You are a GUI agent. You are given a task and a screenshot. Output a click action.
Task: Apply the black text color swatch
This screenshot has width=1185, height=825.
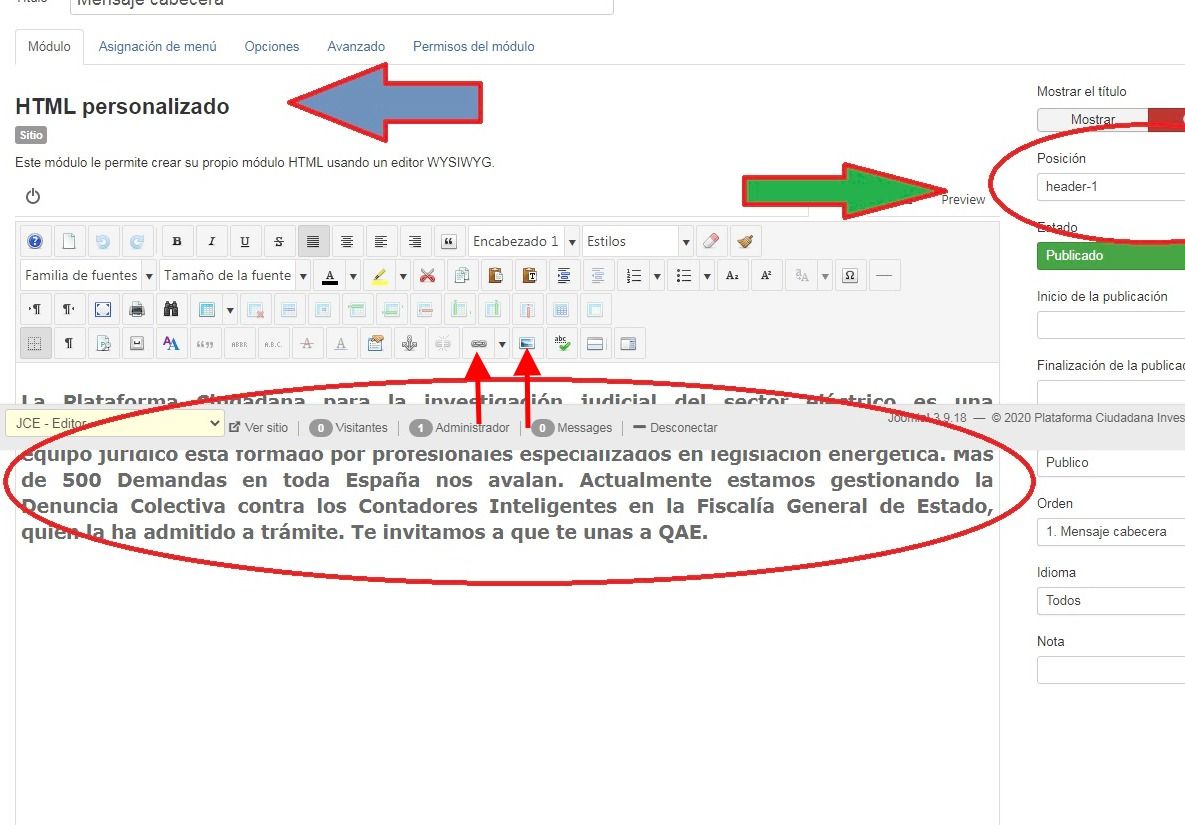(x=330, y=276)
